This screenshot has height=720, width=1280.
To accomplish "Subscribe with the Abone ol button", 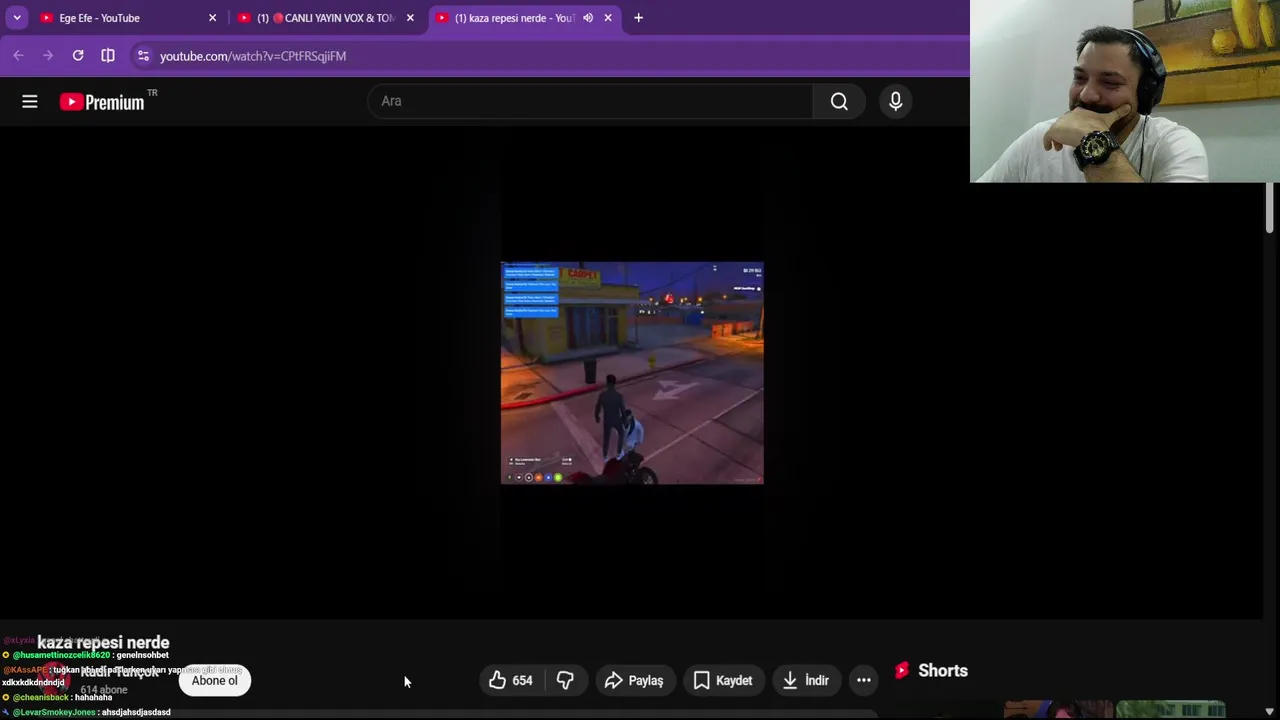I will tap(215, 680).
